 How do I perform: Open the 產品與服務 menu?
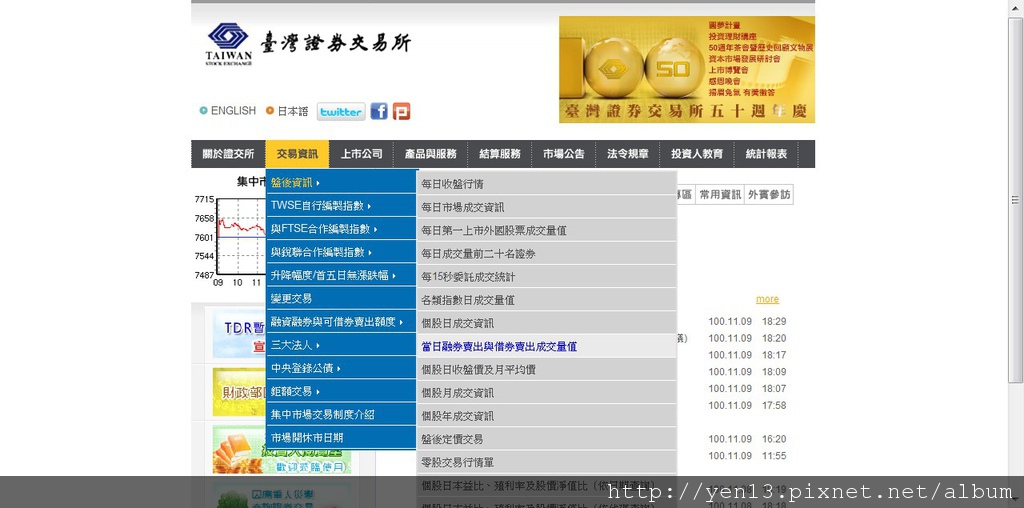click(430, 154)
